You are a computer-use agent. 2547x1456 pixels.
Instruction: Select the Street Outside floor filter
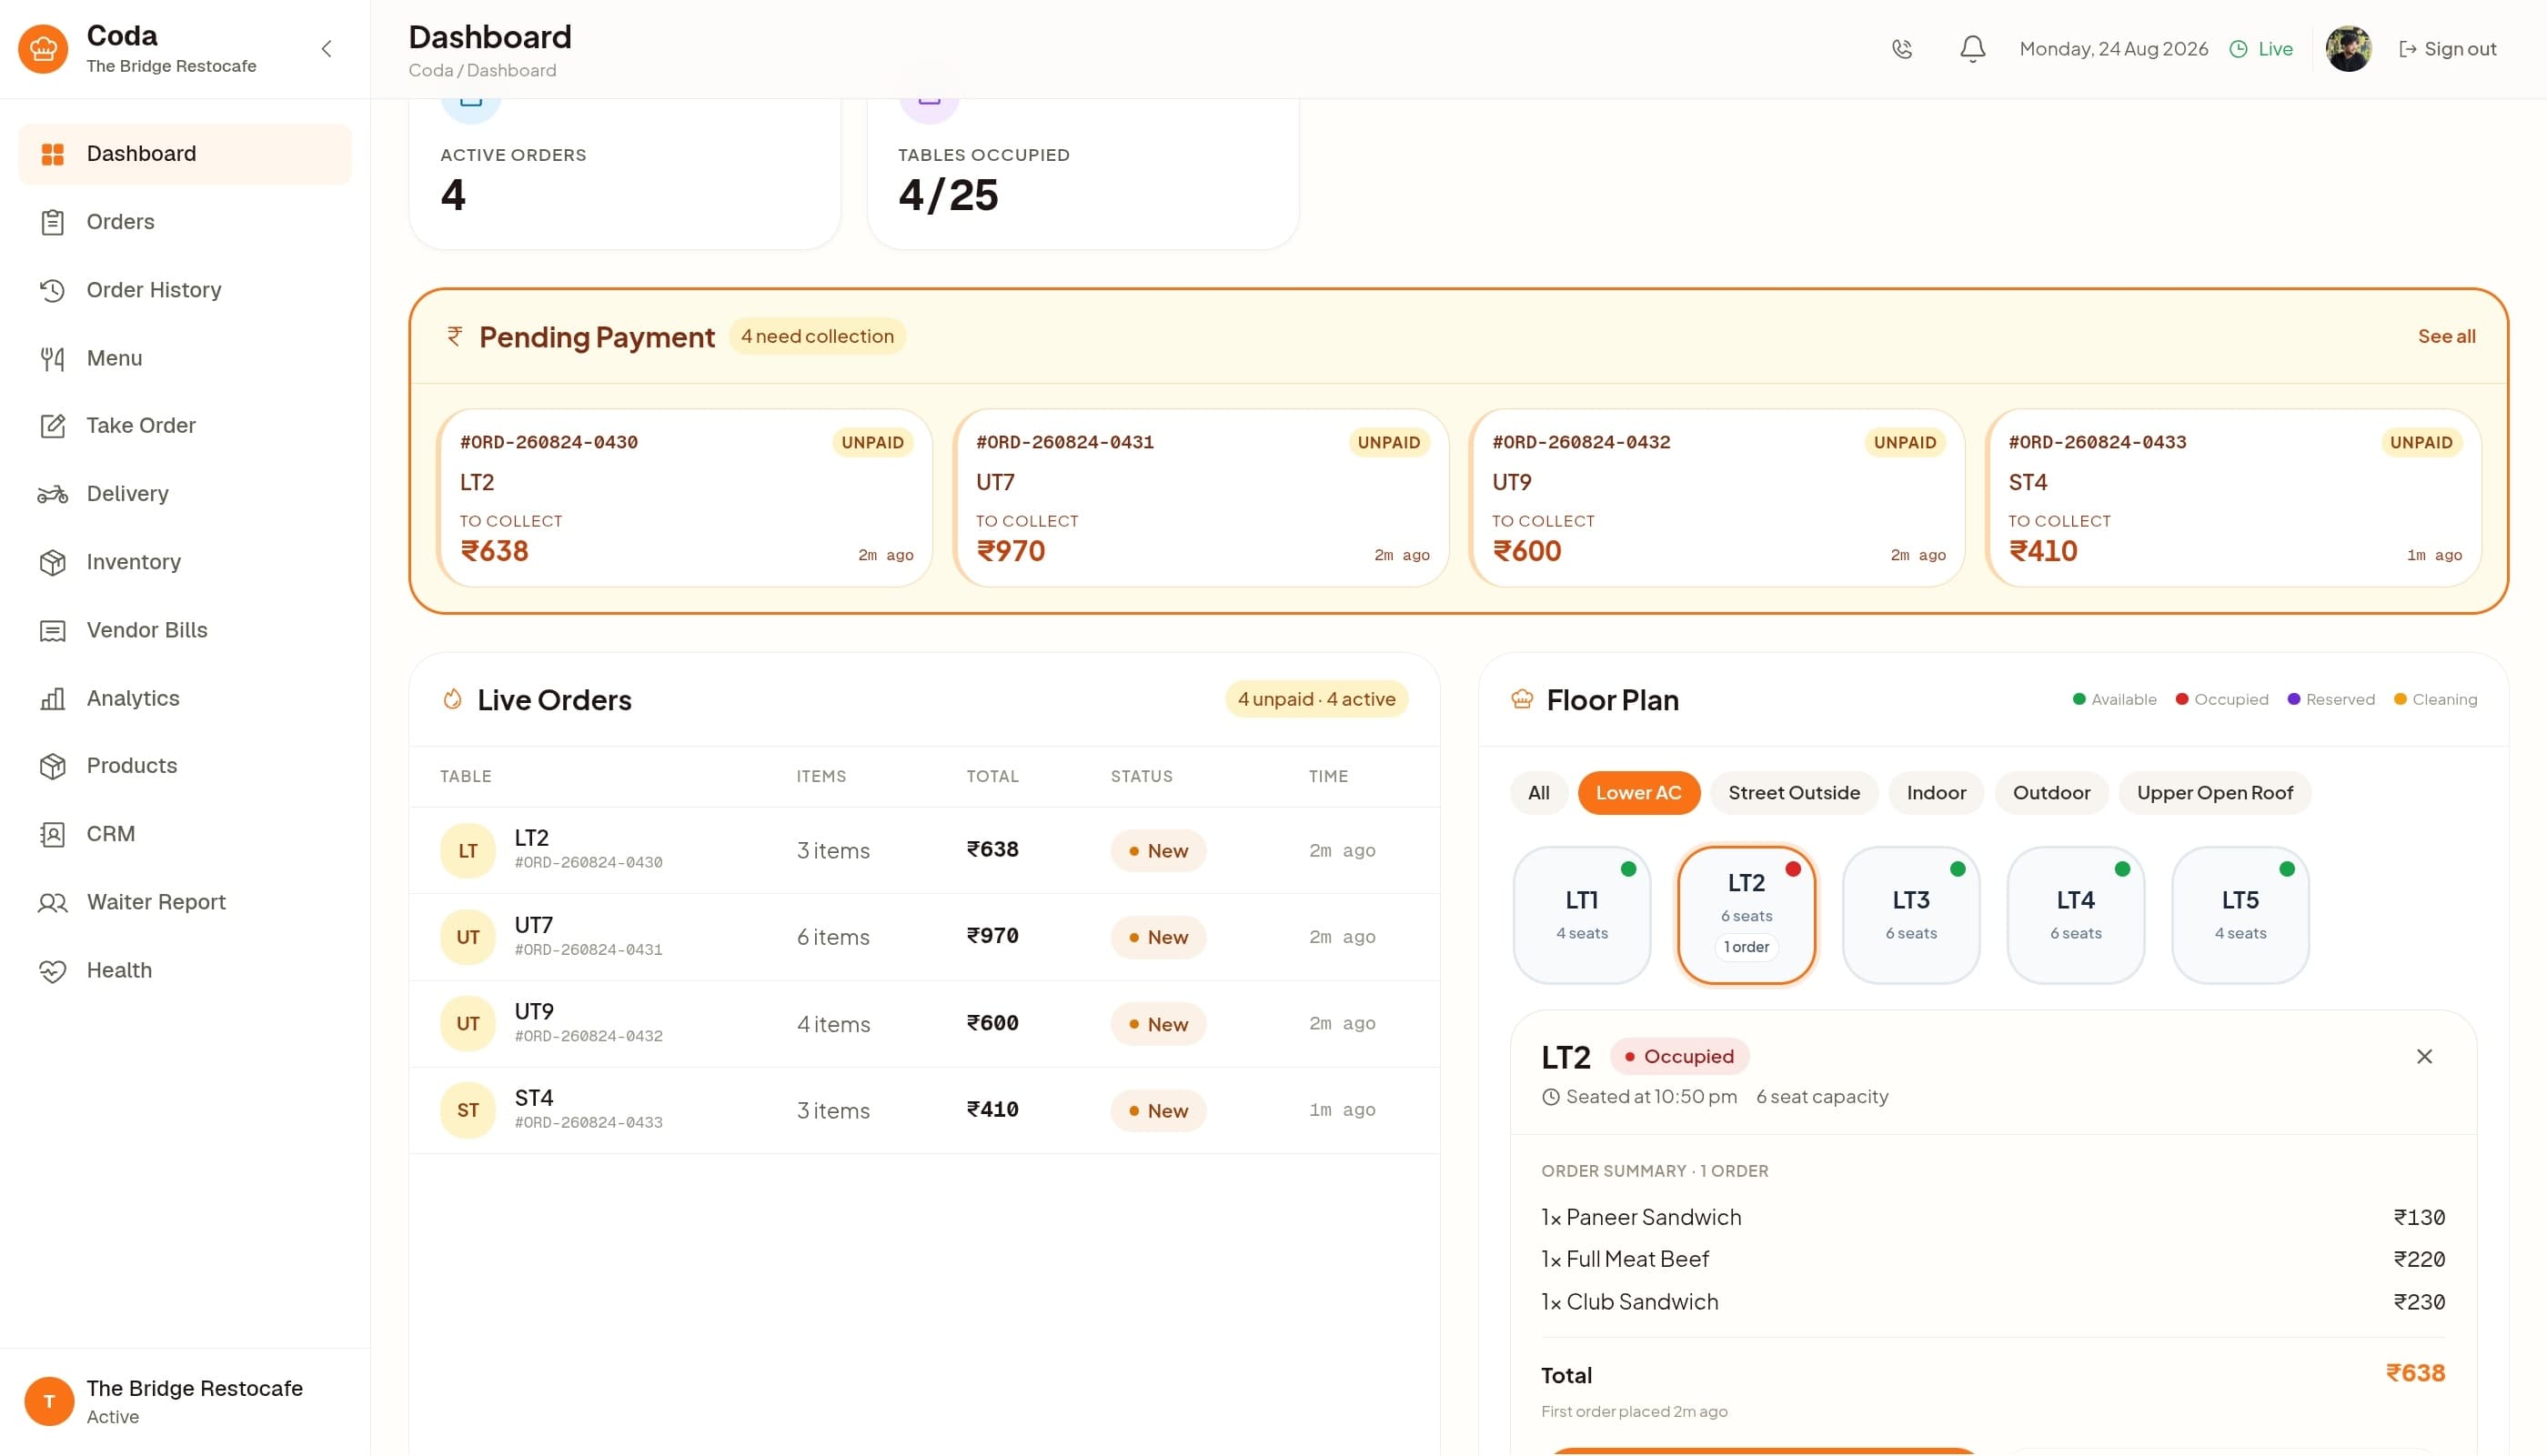pos(1794,792)
